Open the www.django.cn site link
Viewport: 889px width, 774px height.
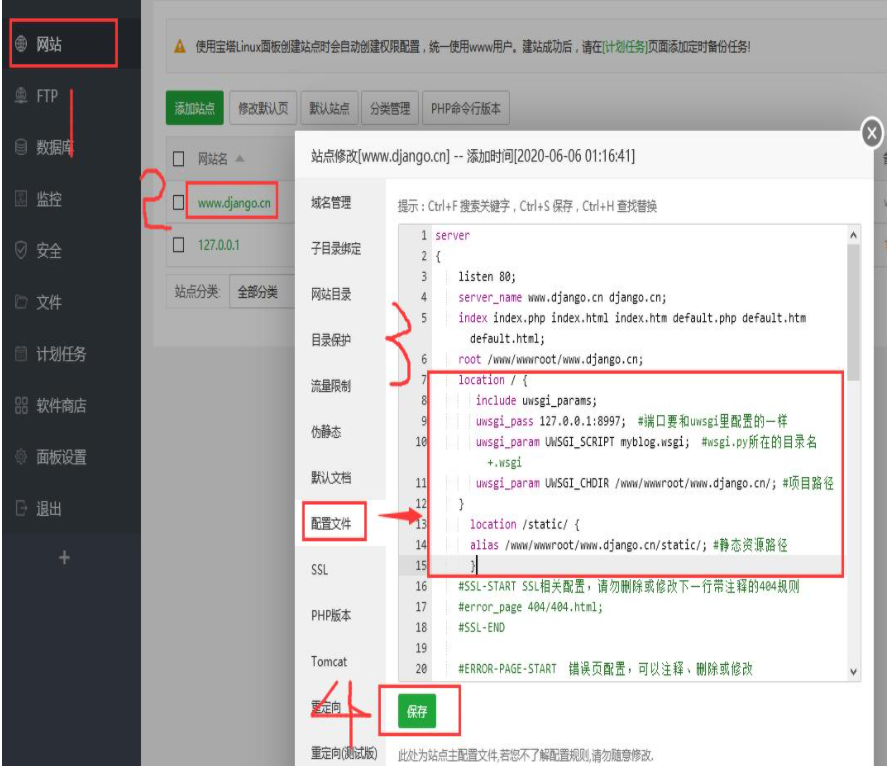234,202
